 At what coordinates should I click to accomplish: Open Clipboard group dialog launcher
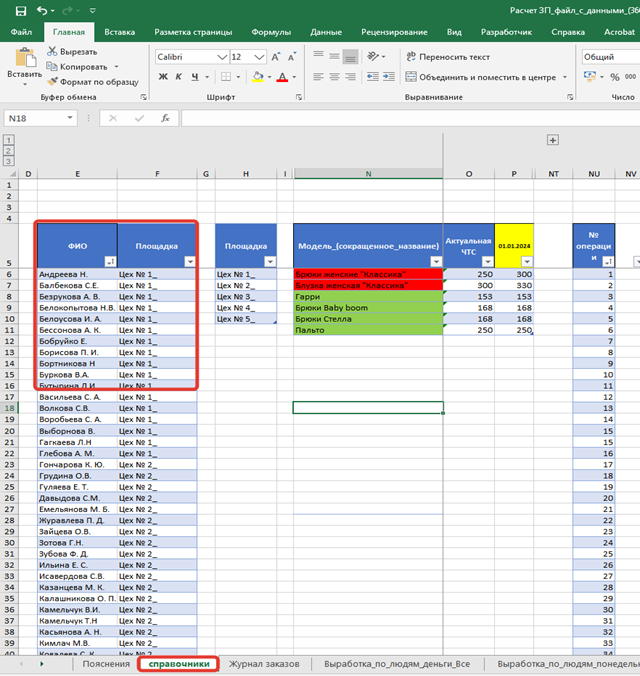(x=143, y=97)
